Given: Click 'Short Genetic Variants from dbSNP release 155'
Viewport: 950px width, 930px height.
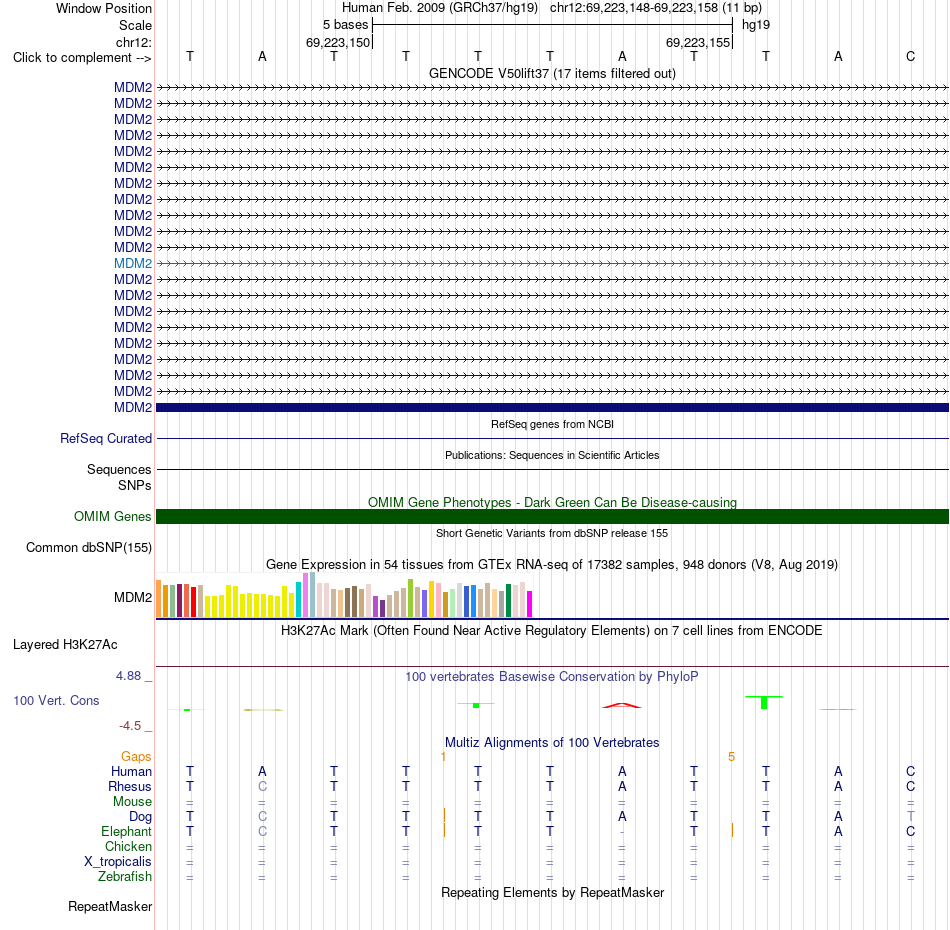Looking at the screenshot, I should (552, 533).
